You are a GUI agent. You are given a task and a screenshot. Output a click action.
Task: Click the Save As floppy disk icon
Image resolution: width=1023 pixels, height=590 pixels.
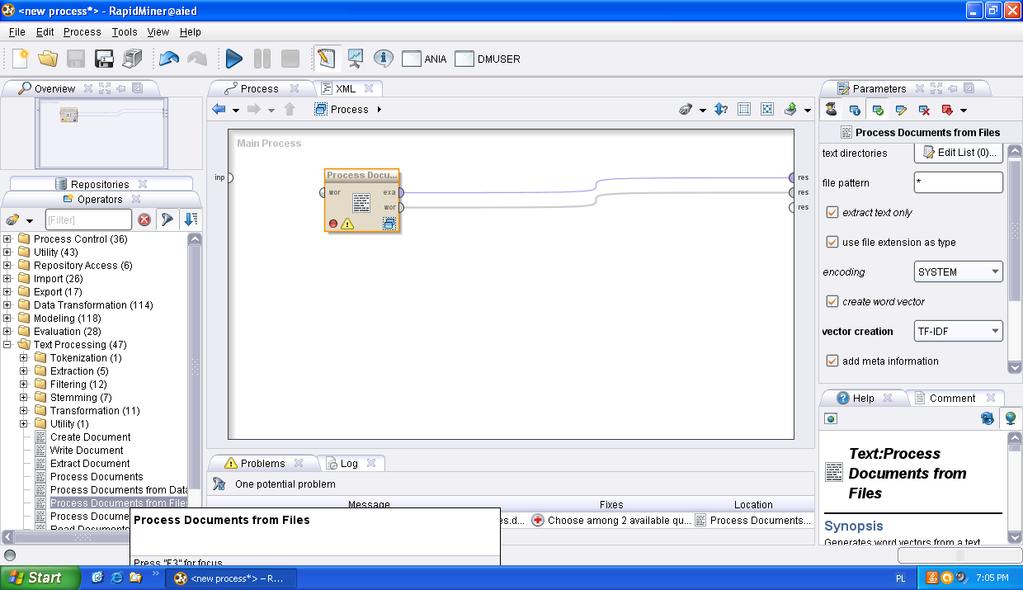[x=104, y=59]
